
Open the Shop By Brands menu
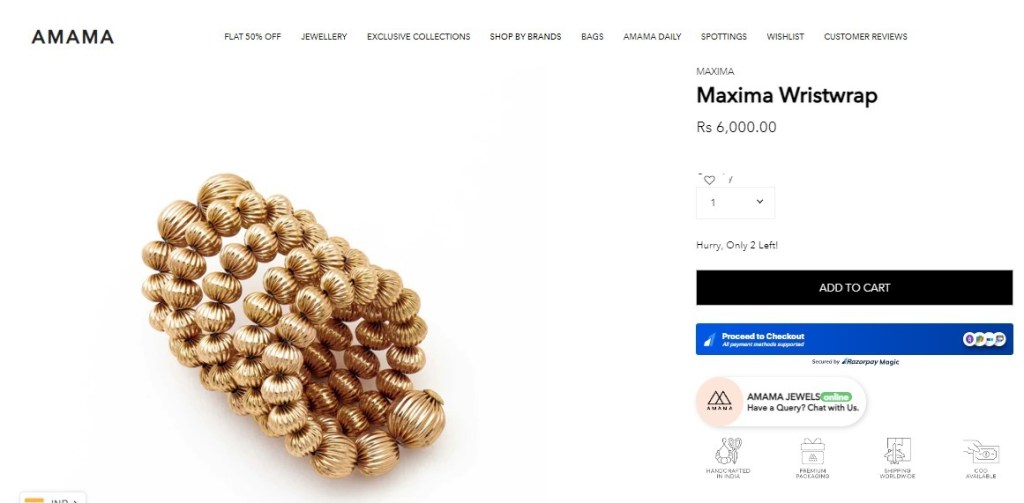tap(526, 37)
